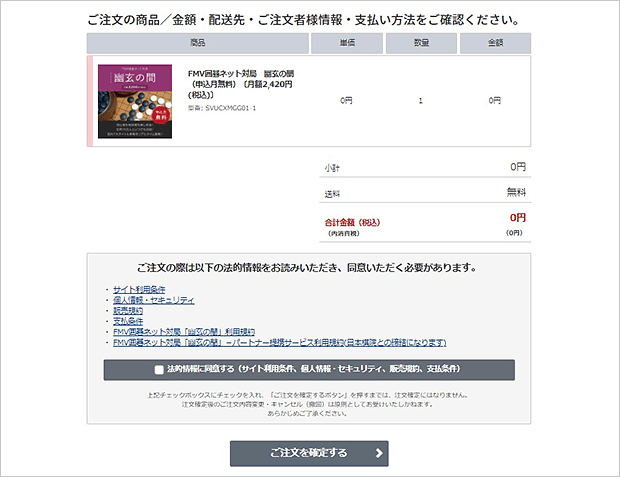The height and width of the screenshot is (477, 620).
Task: Click the 合計金額（税込） label
Action: tap(352, 223)
